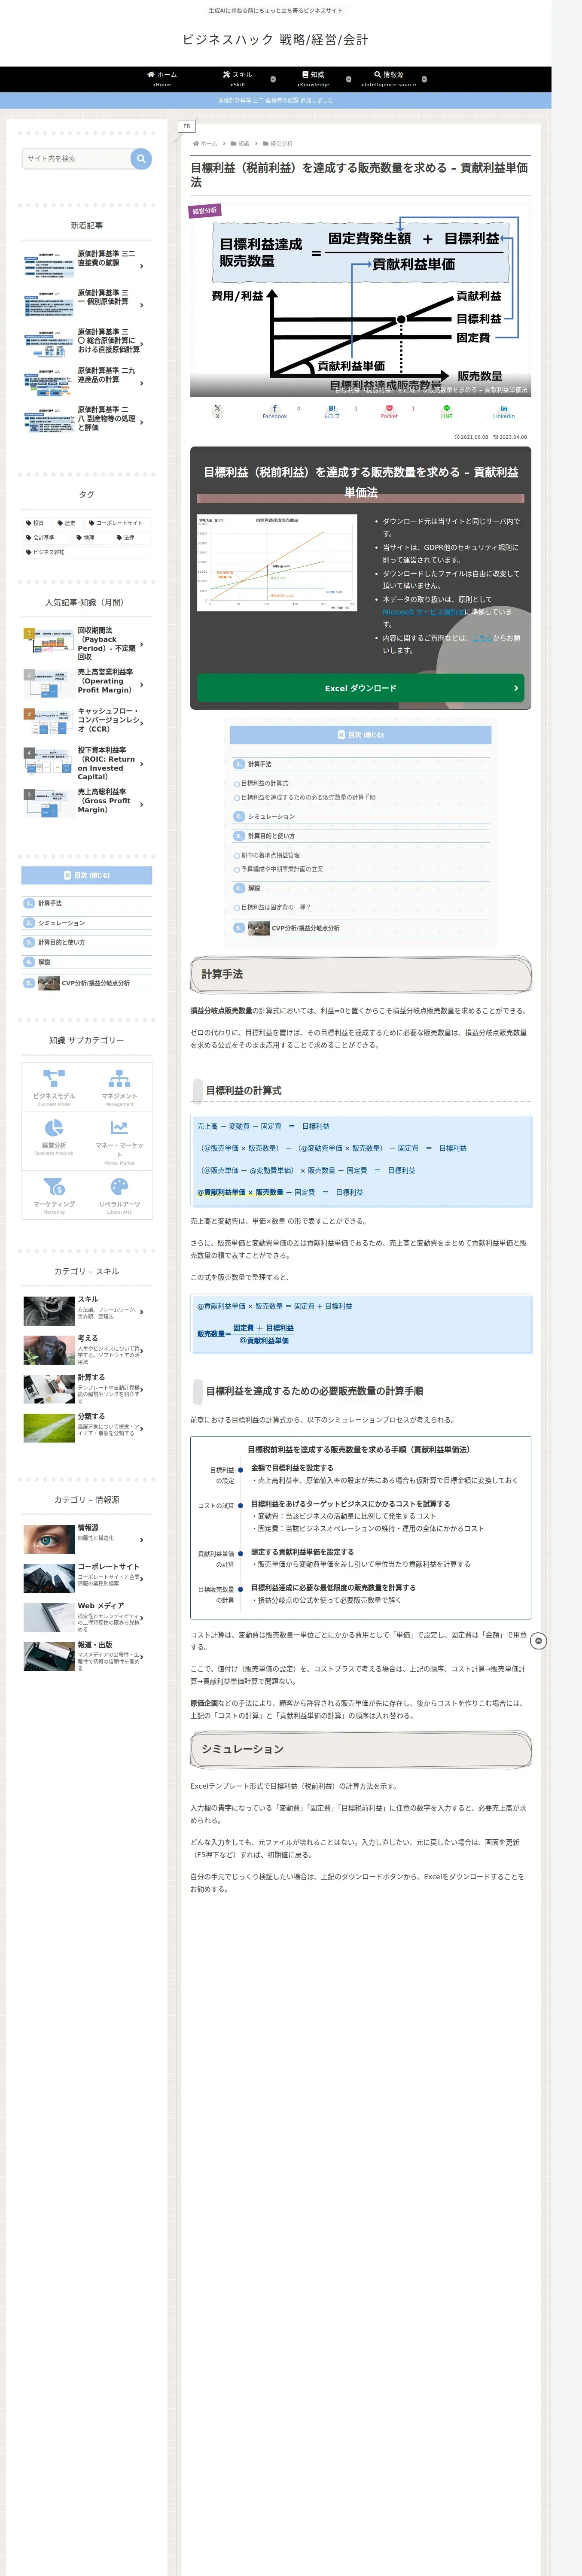Save the article to Pocket
The height and width of the screenshot is (2576, 582).
point(389,411)
